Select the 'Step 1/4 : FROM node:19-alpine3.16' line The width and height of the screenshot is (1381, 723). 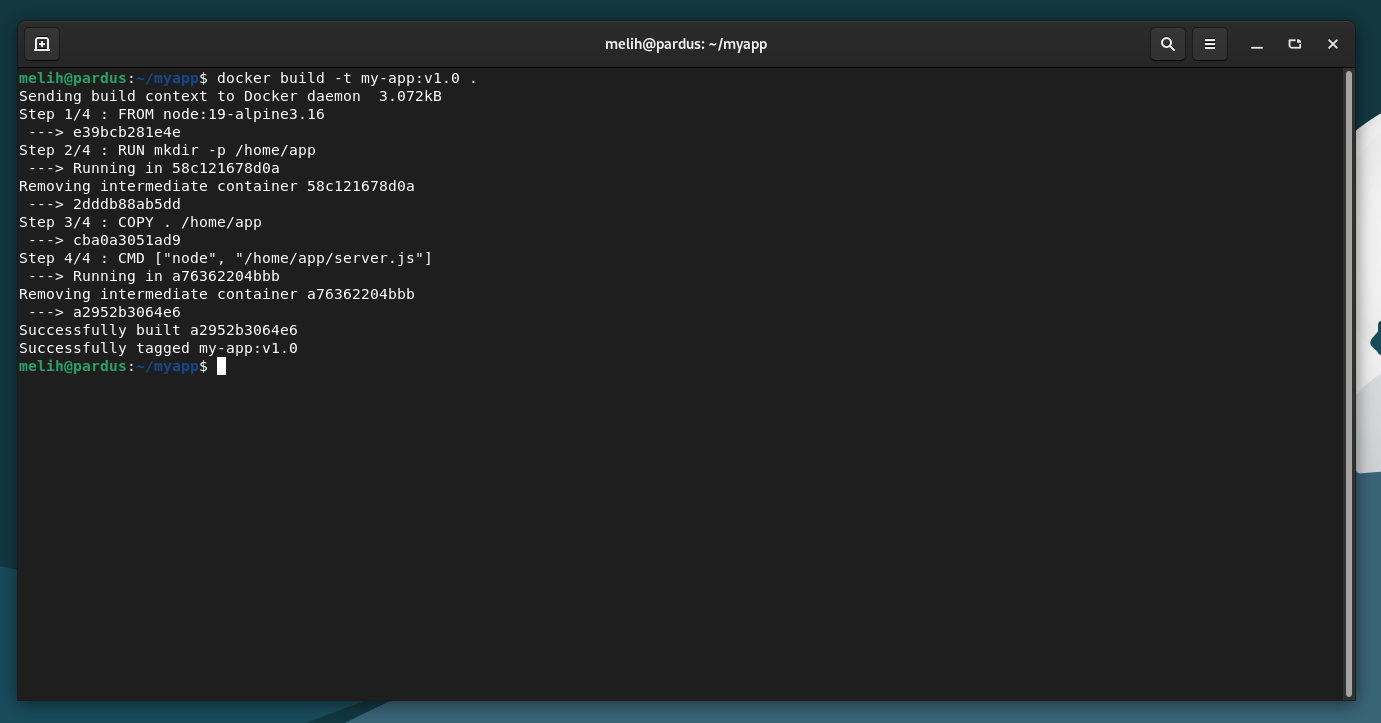(x=172, y=114)
